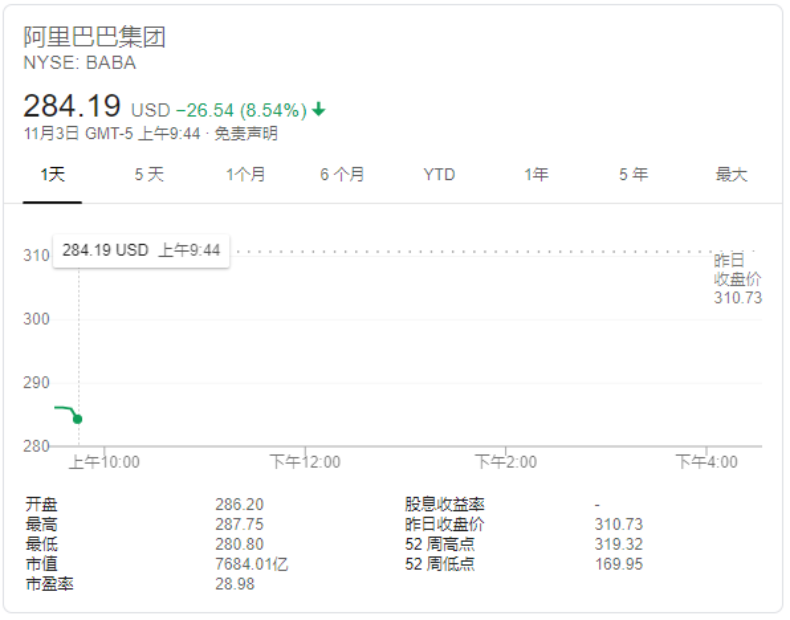Click the green down arrow icon

tap(319, 109)
